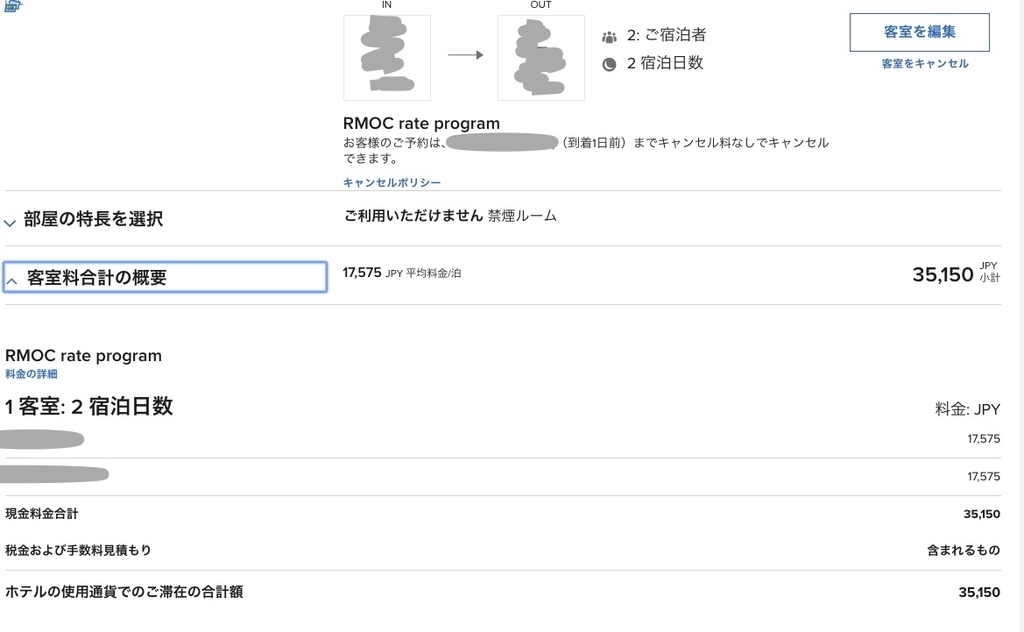1024x632 pixels.
Task: Click the guests icon beside ご宿泊者
Action: click(x=609, y=37)
